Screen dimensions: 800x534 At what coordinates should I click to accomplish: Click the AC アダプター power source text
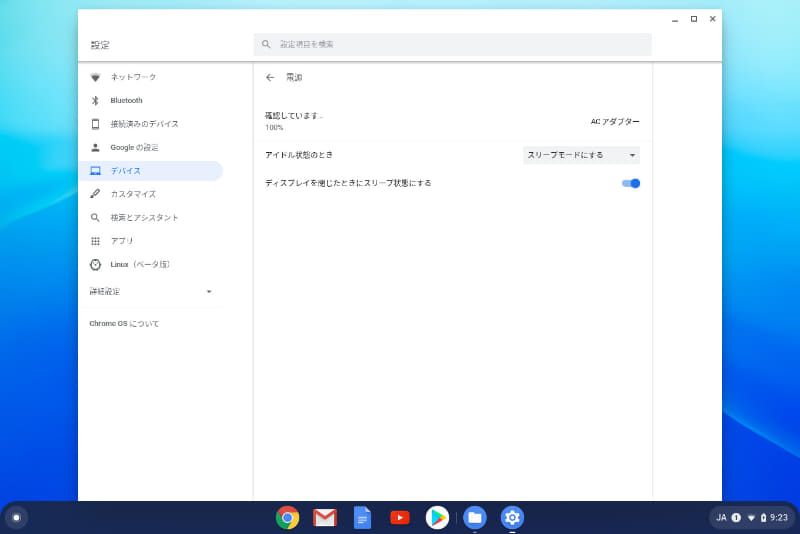(x=615, y=121)
